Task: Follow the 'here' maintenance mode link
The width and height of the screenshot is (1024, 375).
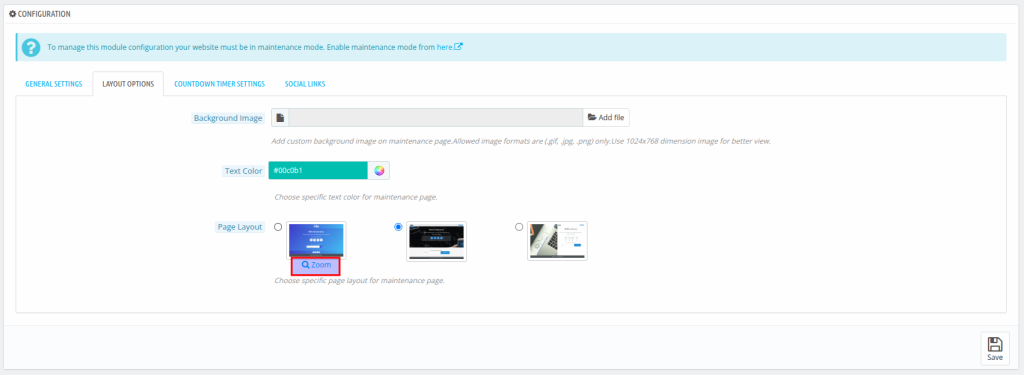Action: pyautogui.click(x=449, y=47)
